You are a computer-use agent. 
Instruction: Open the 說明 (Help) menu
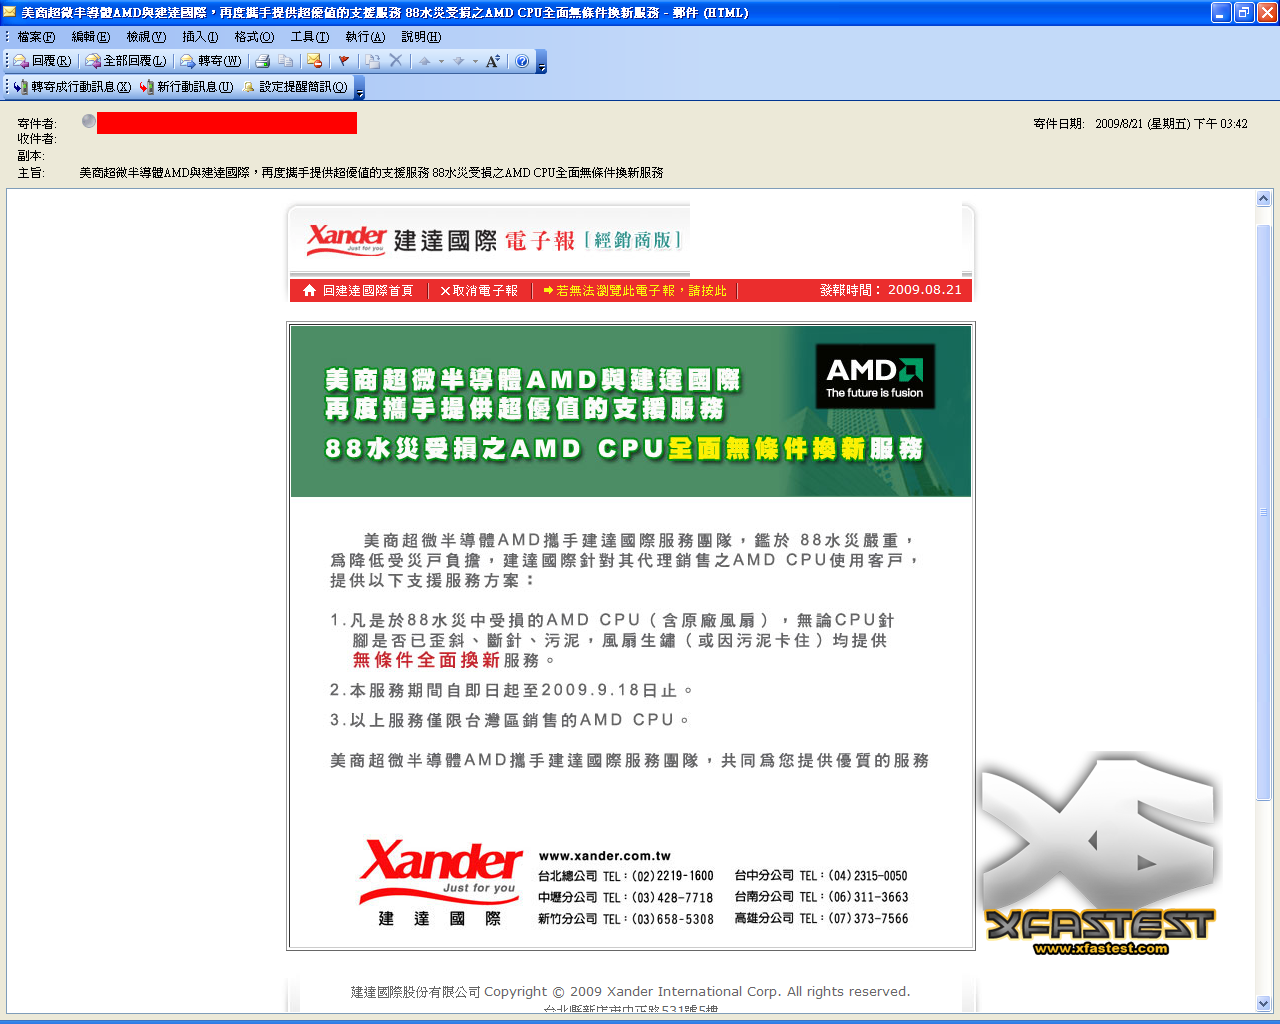[x=421, y=37]
